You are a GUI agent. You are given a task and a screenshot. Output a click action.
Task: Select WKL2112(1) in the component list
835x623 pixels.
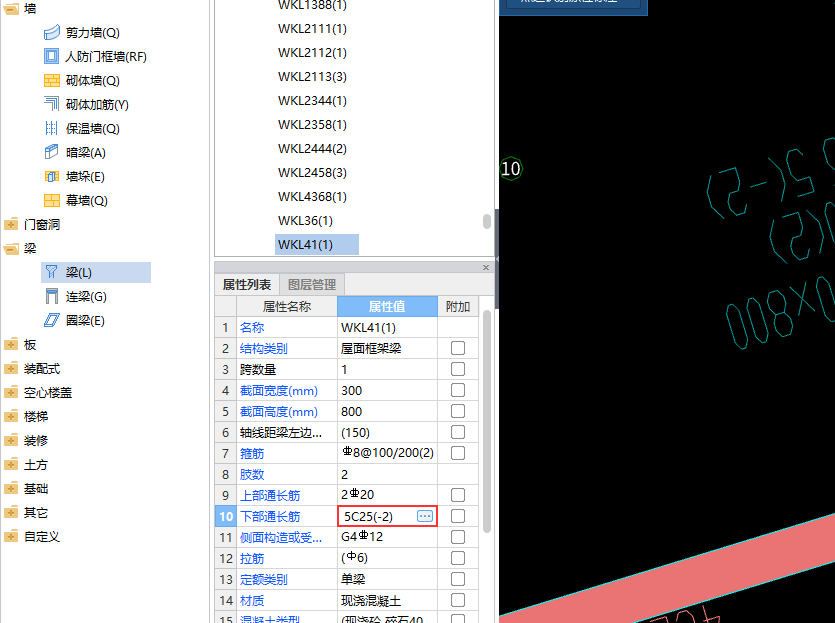pyautogui.click(x=312, y=53)
